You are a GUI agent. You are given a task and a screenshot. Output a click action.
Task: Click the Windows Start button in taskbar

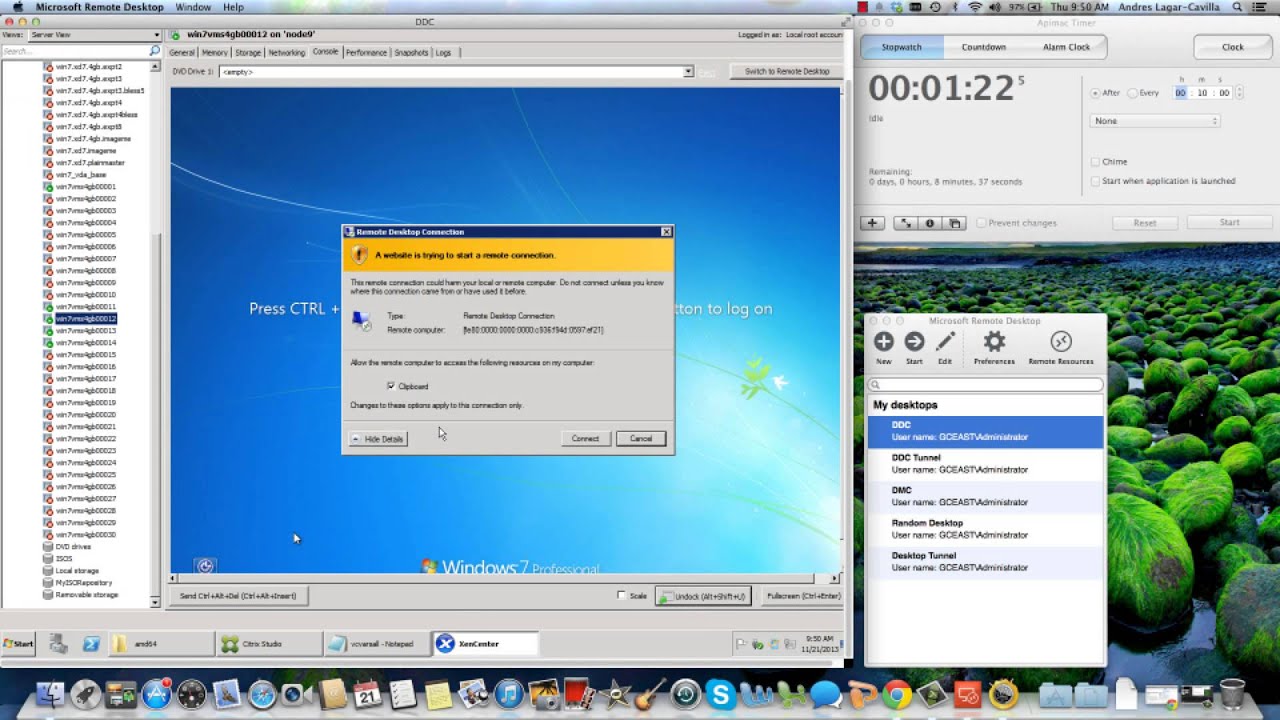pyautogui.click(x=18, y=644)
